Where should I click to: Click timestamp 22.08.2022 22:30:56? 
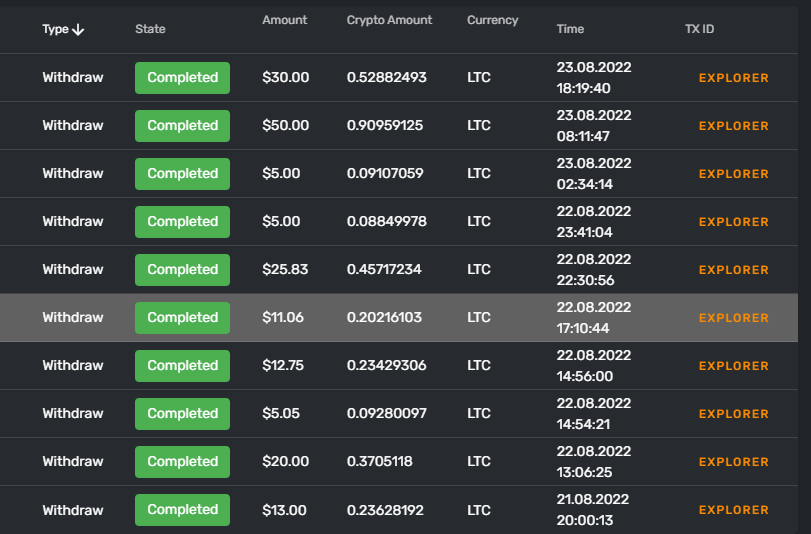pyautogui.click(x=594, y=270)
